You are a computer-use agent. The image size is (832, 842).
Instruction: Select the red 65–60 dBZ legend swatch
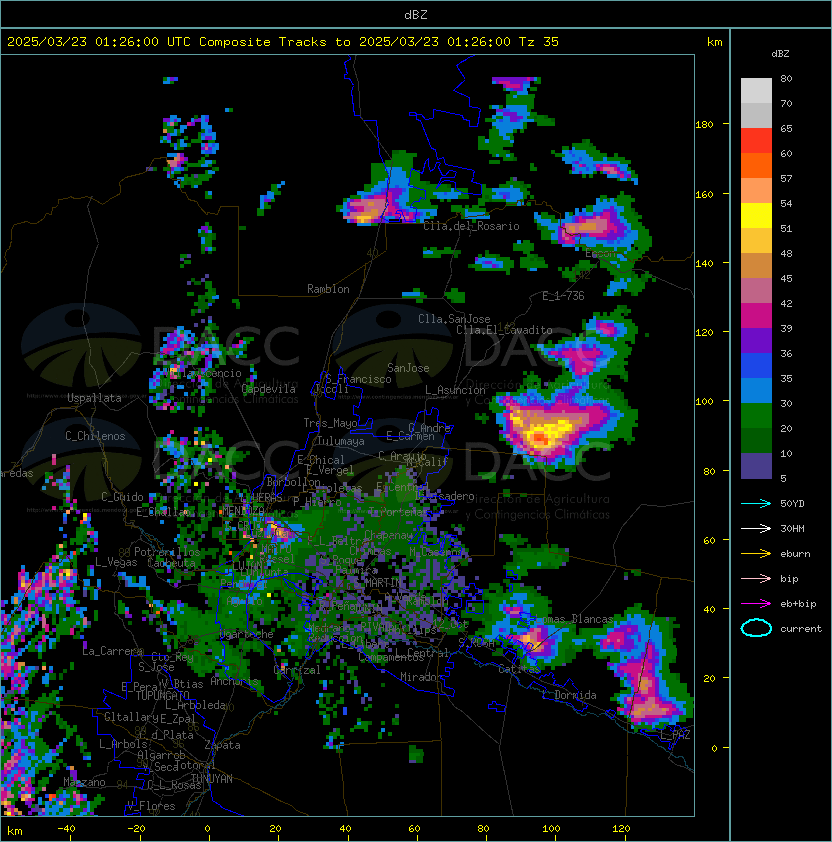coord(756,141)
